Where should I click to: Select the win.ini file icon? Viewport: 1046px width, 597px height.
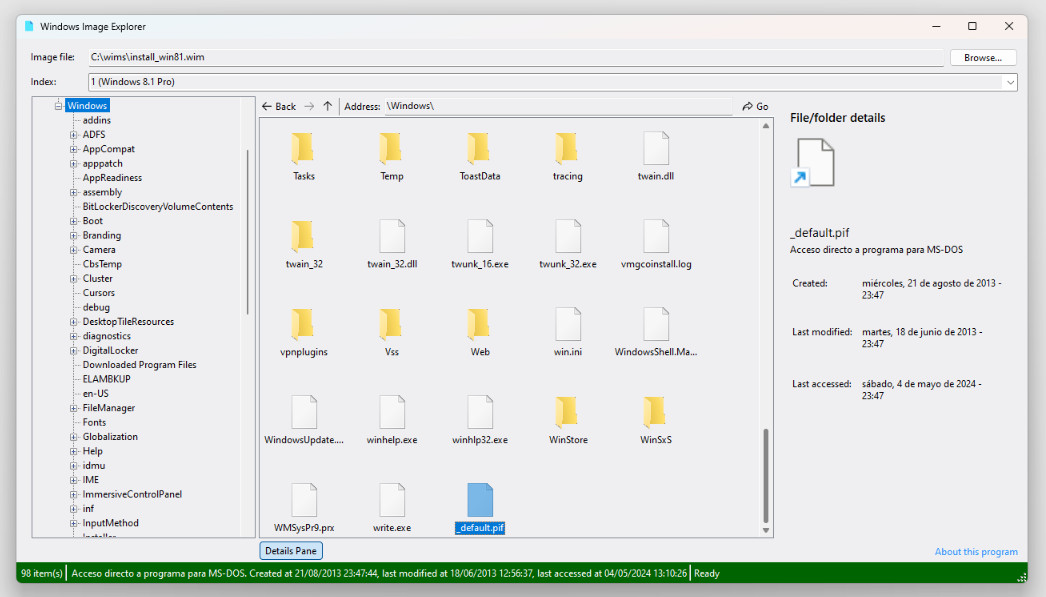(568, 324)
